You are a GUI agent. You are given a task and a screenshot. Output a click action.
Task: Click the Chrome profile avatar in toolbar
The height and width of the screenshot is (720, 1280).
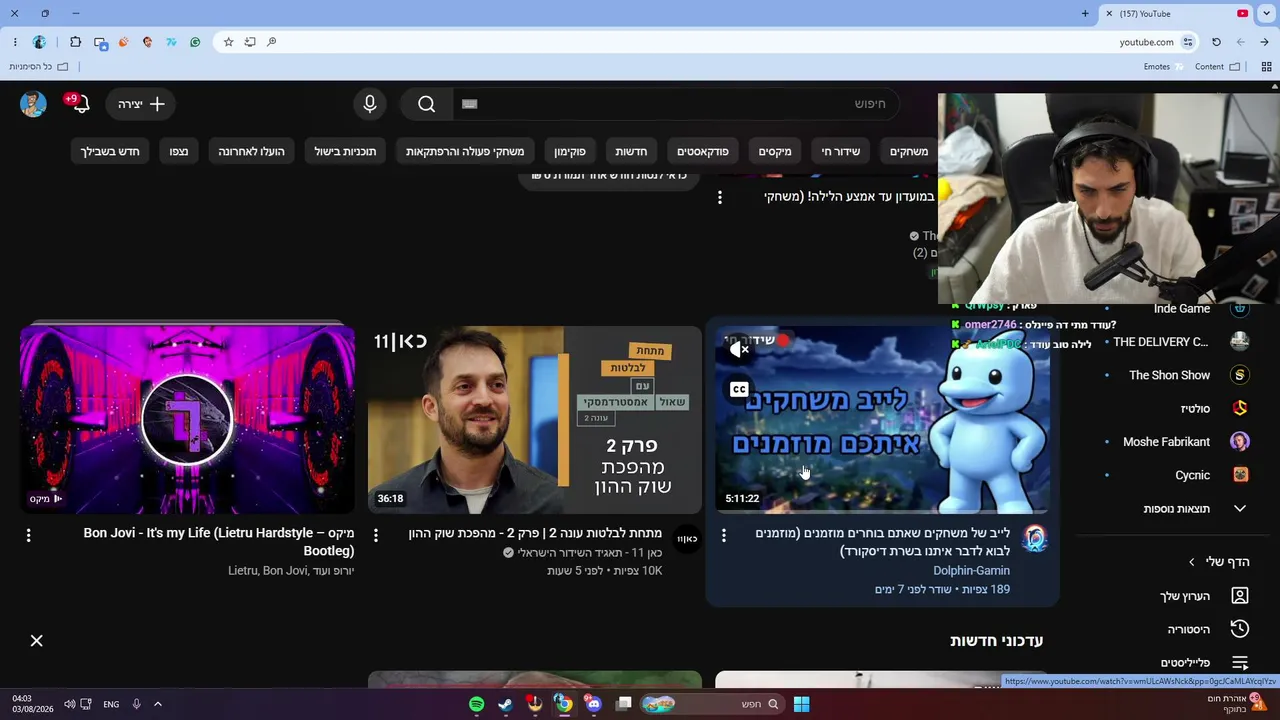pyautogui.click(x=39, y=42)
